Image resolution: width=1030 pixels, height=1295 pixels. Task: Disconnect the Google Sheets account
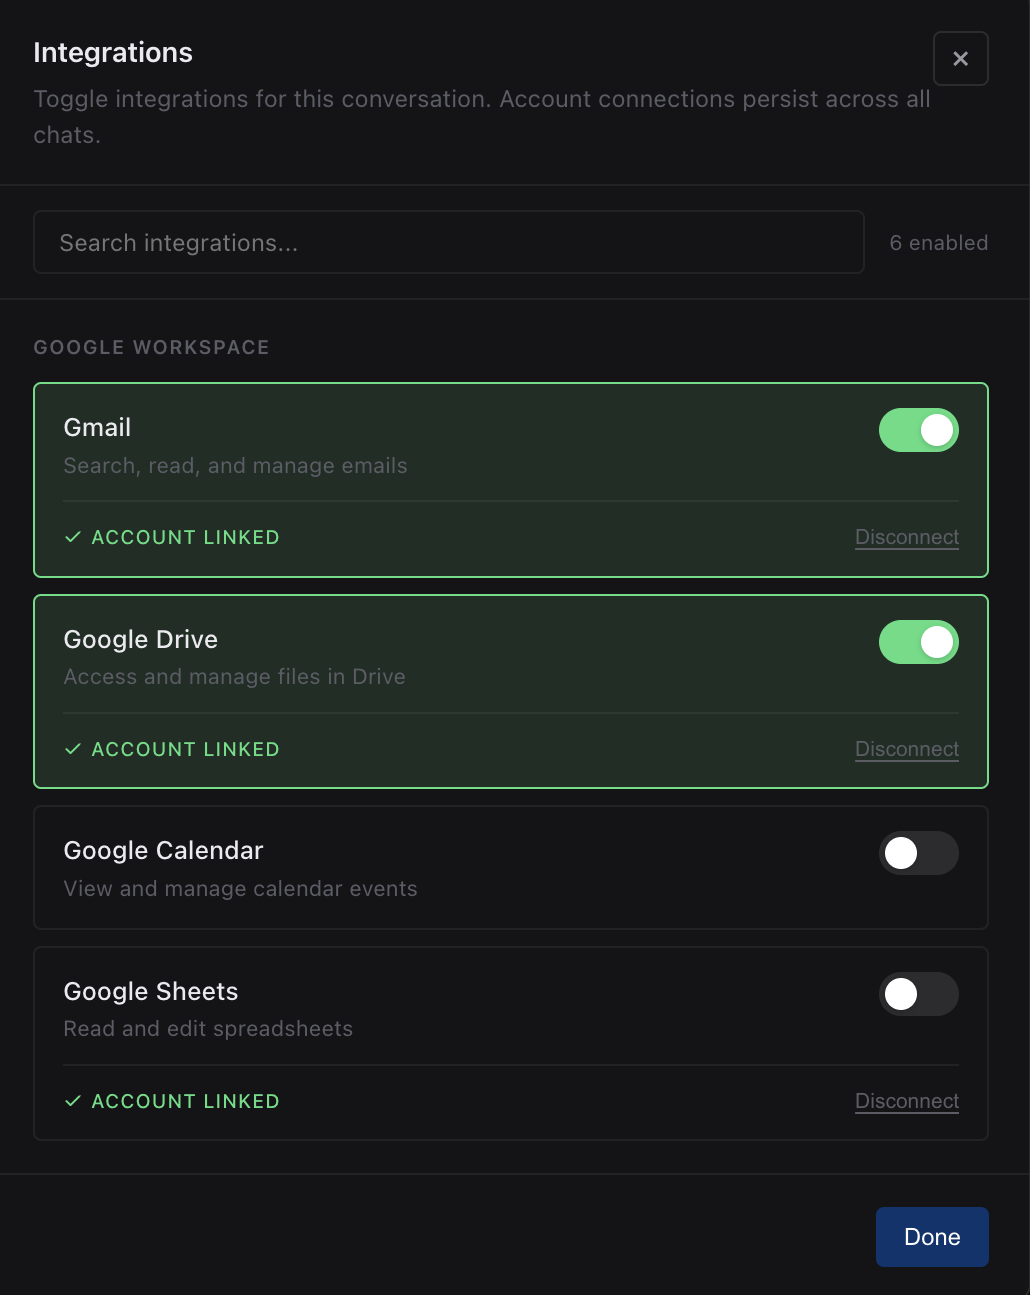point(906,1101)
